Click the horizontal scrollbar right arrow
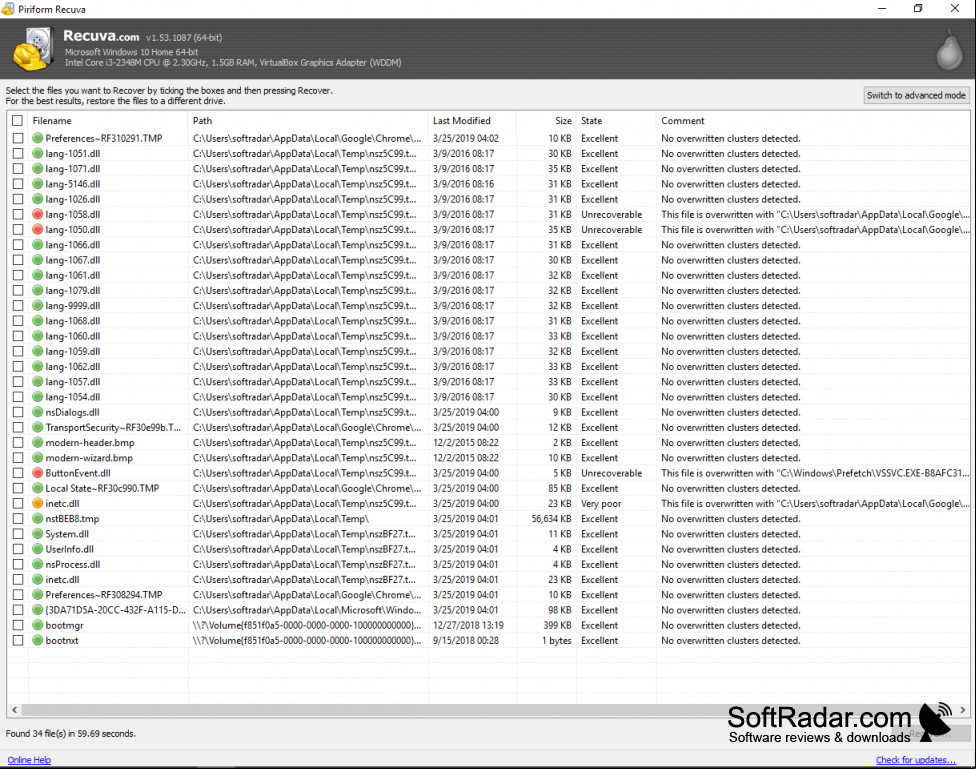This screenshot has width=976, height=769. [x=963, y=710]
